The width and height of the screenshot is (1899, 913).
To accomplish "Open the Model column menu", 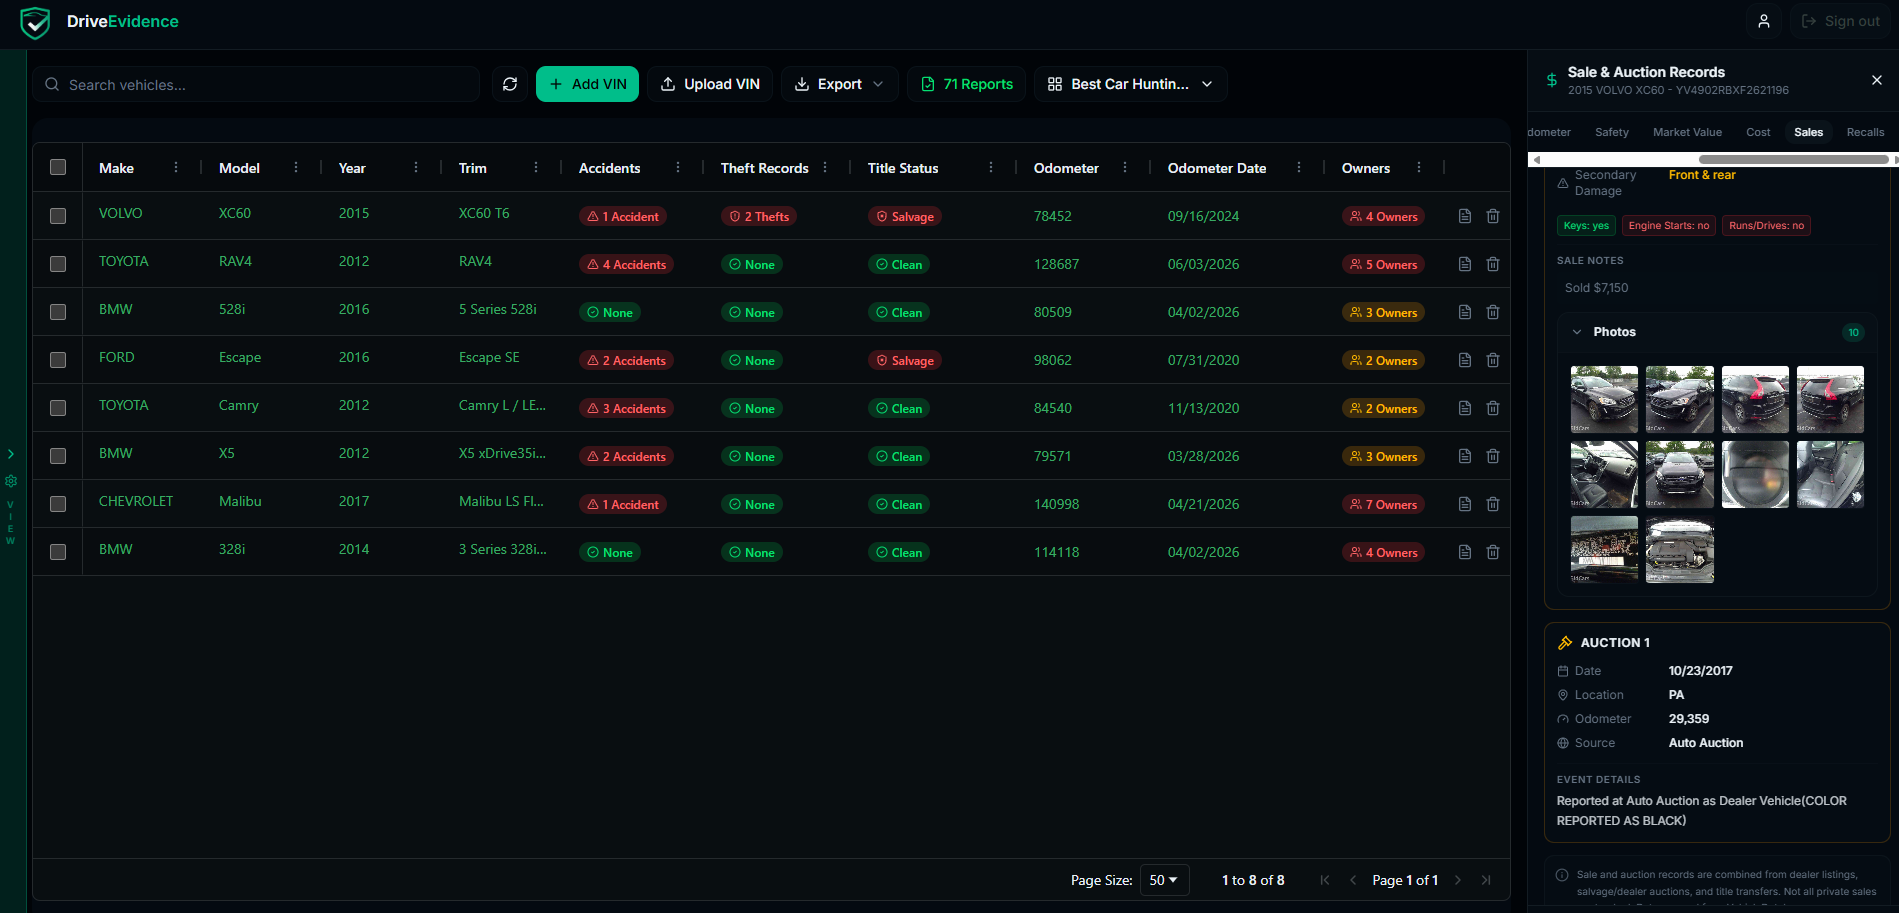I will click(x=296, y=168).
